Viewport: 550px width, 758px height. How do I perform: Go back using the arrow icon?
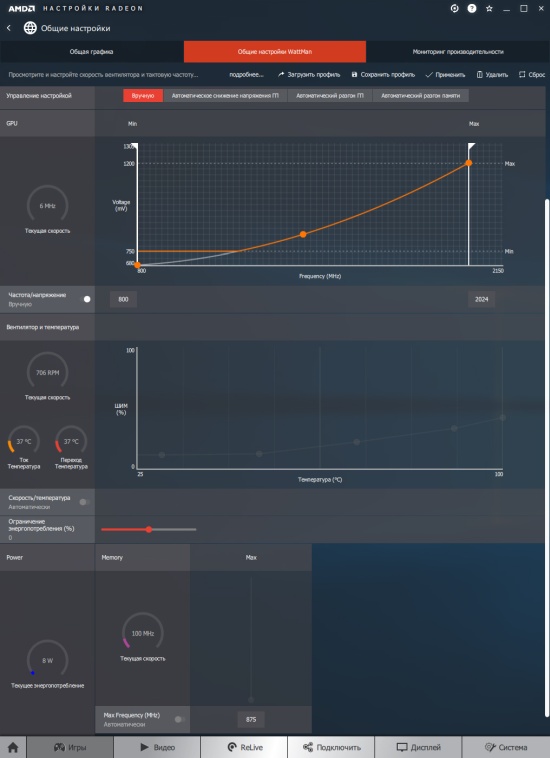click(x=9, y=28)
